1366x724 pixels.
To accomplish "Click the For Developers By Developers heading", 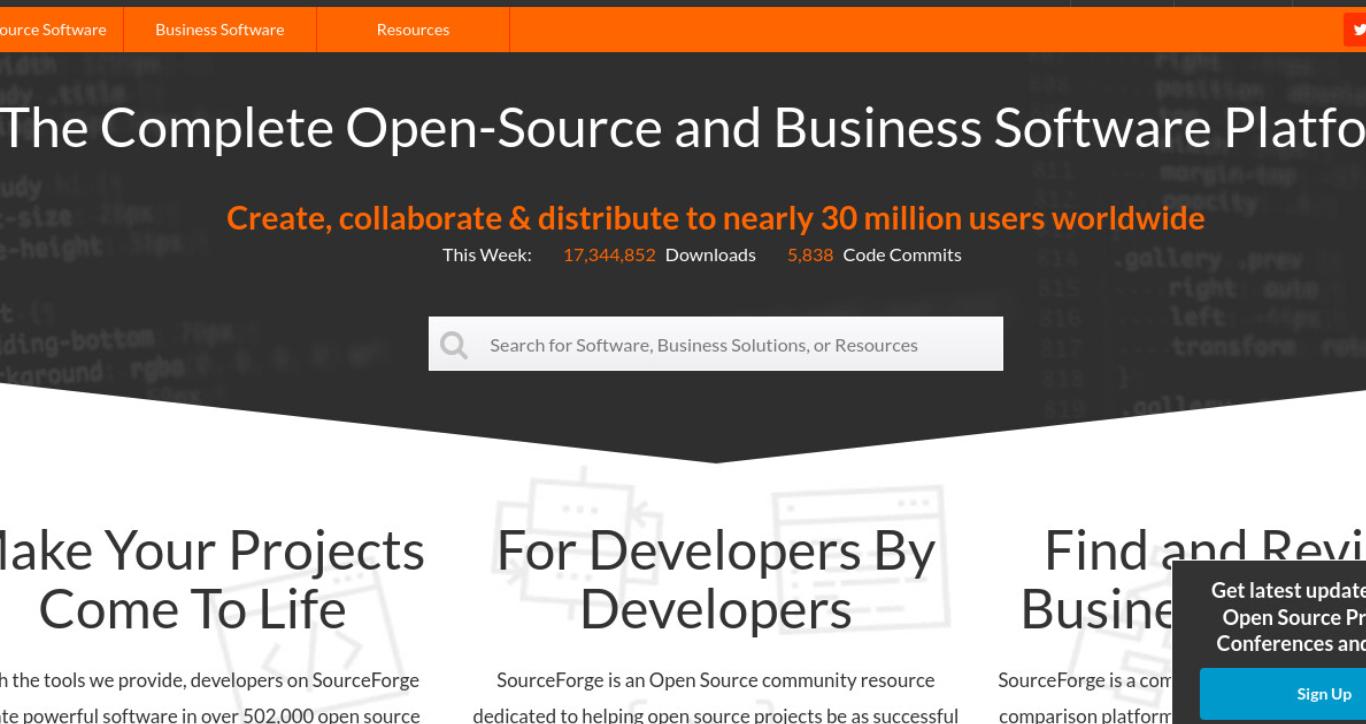I will pyautogui.click(x=716, y=581).
